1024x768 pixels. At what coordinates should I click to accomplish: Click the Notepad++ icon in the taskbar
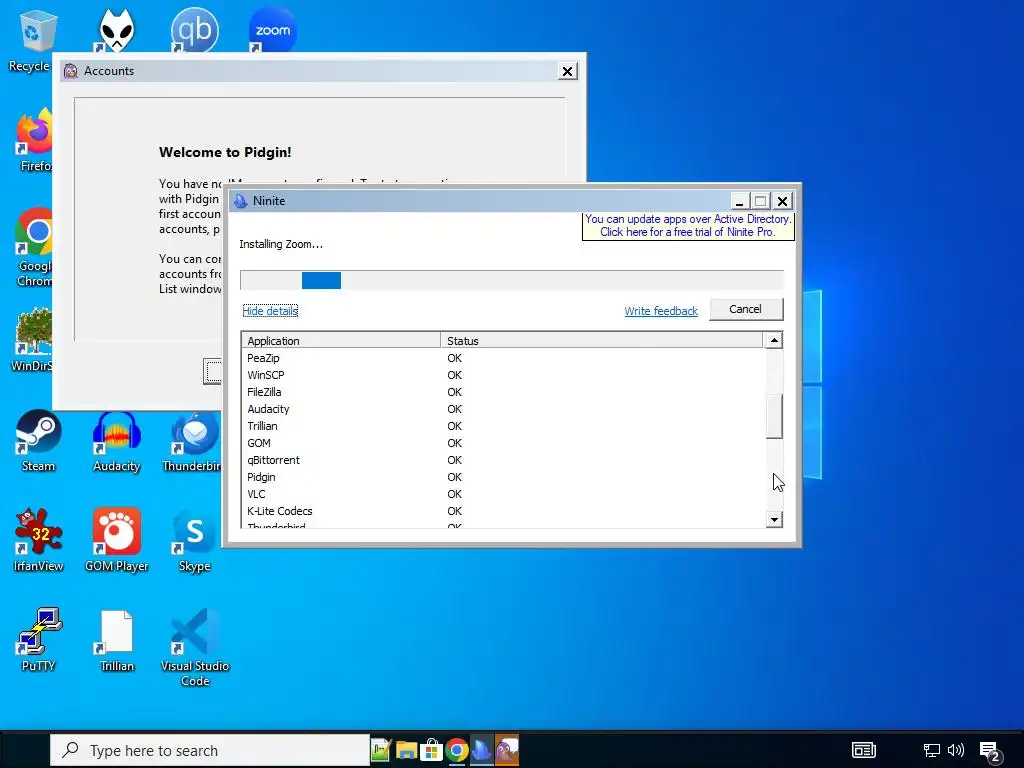381,750
